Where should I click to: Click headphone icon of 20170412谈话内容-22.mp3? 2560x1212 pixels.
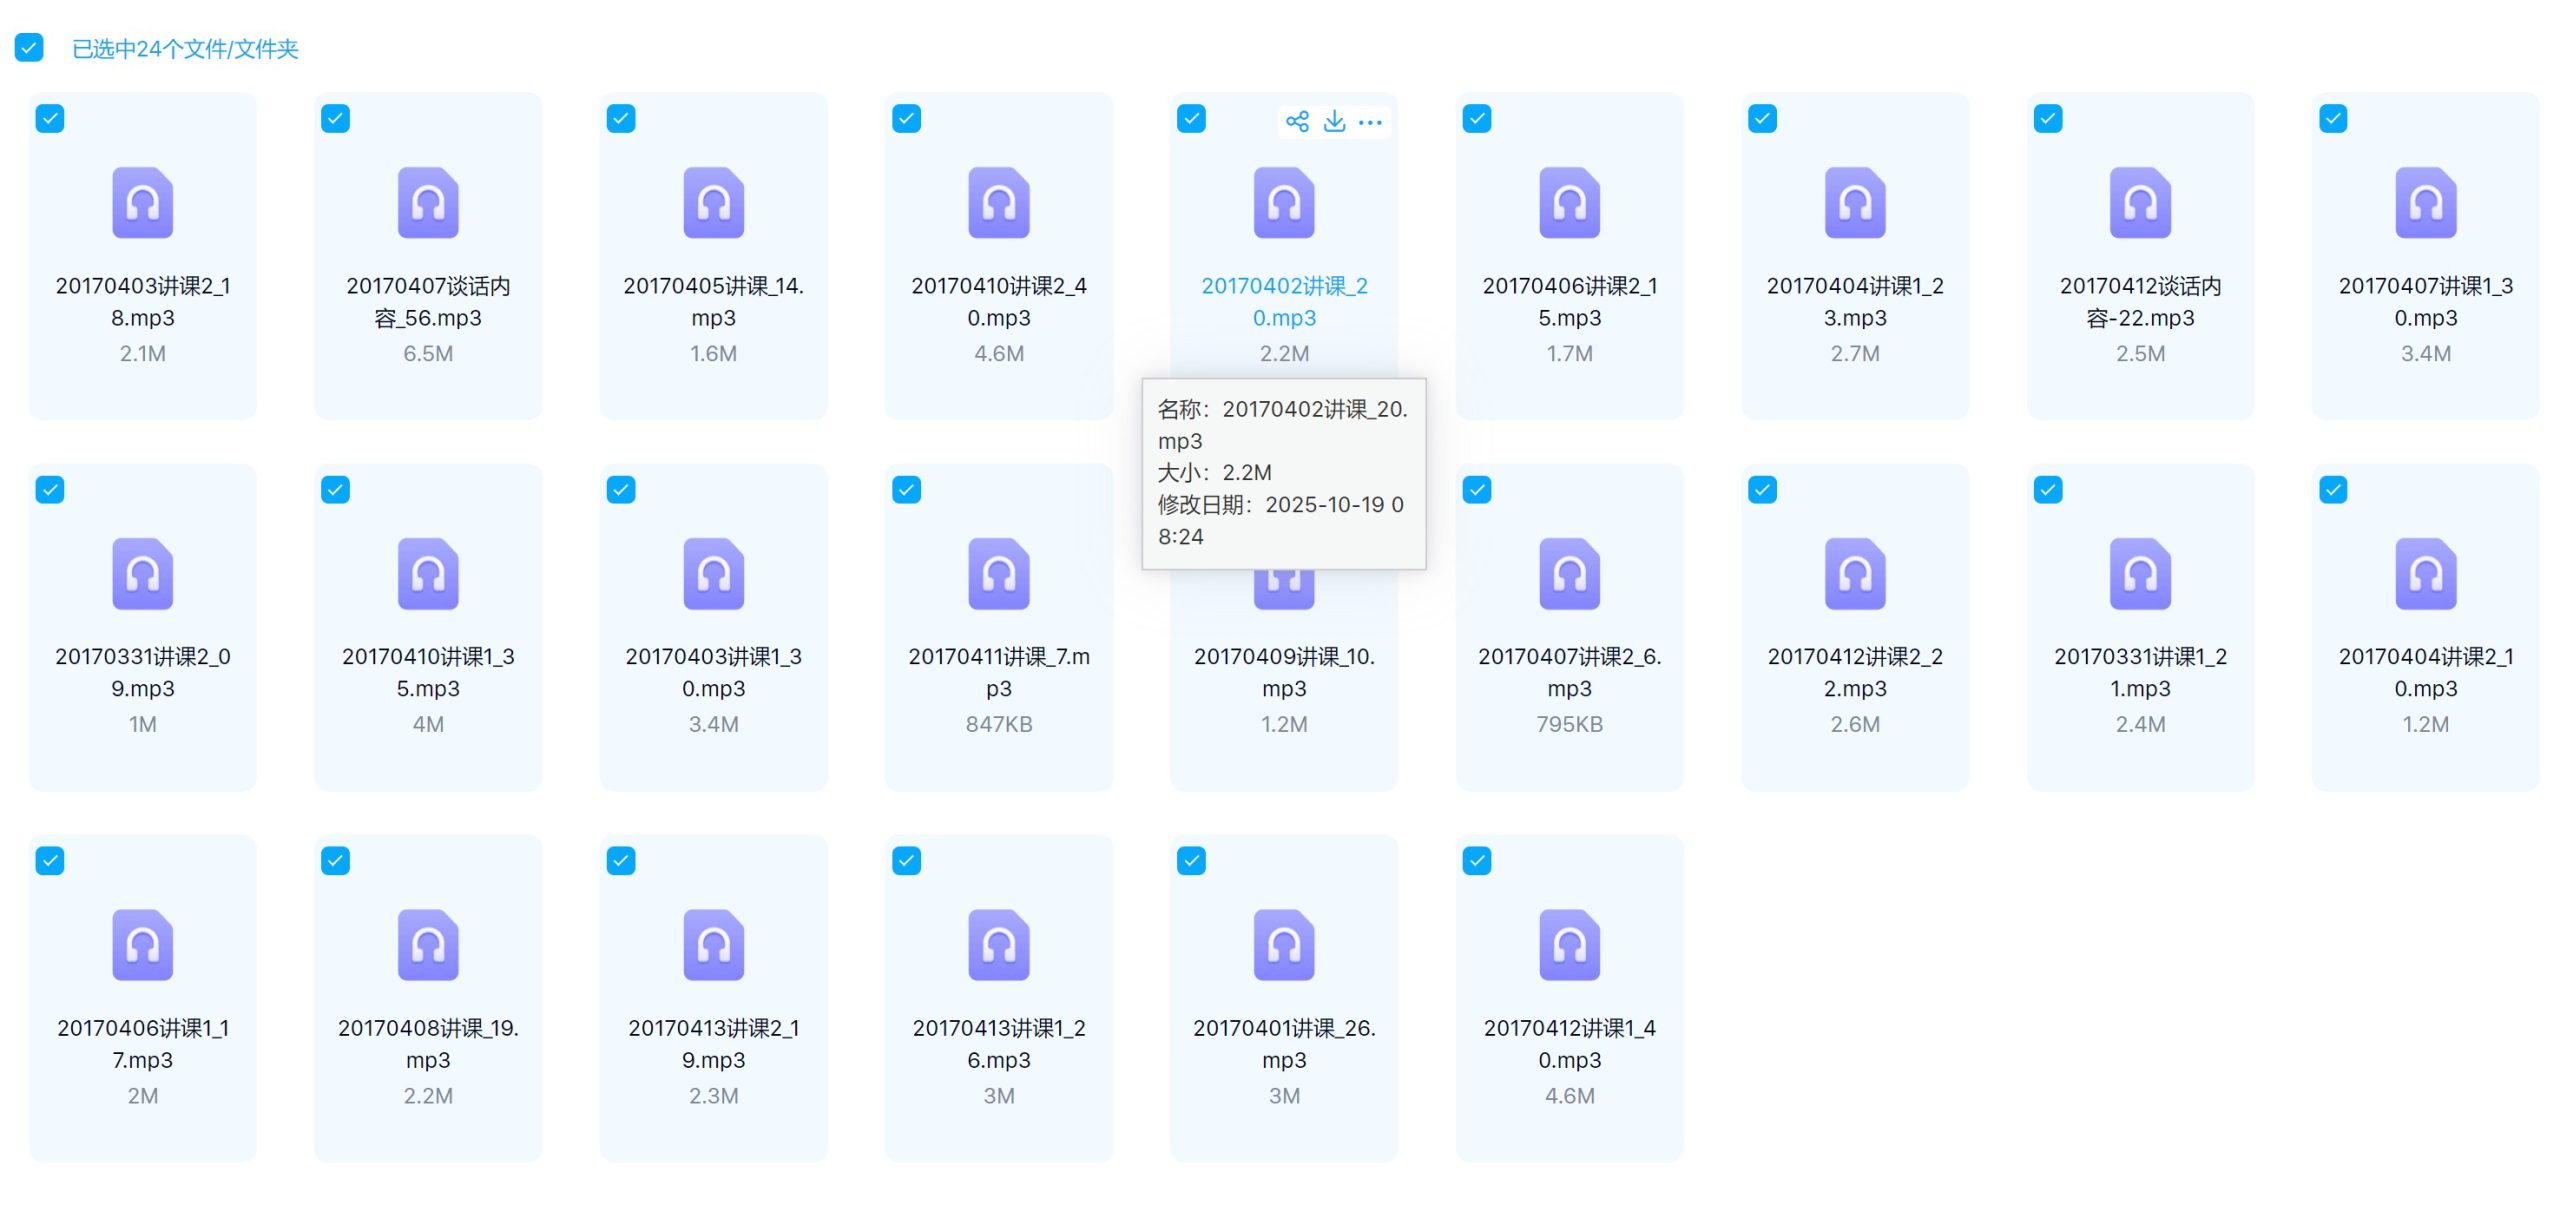click(x=2140, y=203)
